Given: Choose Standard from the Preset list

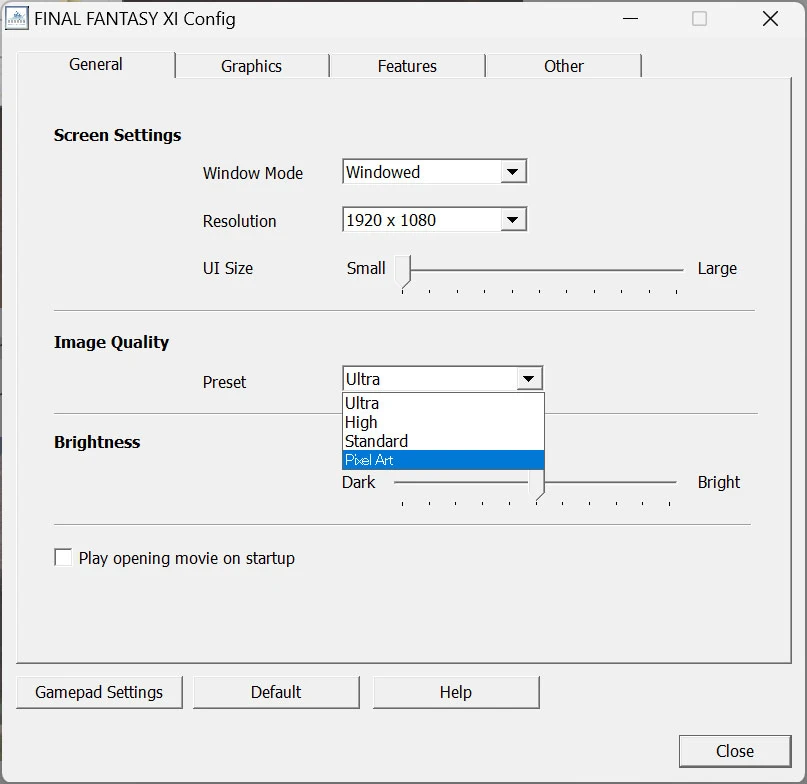Looking at the screenshot, I should (x=443, y=441).
